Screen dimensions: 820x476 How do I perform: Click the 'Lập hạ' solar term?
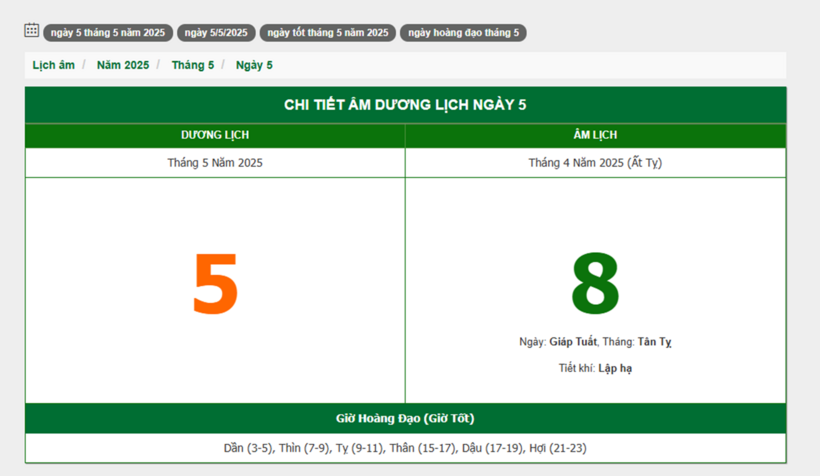pyautogui.click(x=615, y=368)
